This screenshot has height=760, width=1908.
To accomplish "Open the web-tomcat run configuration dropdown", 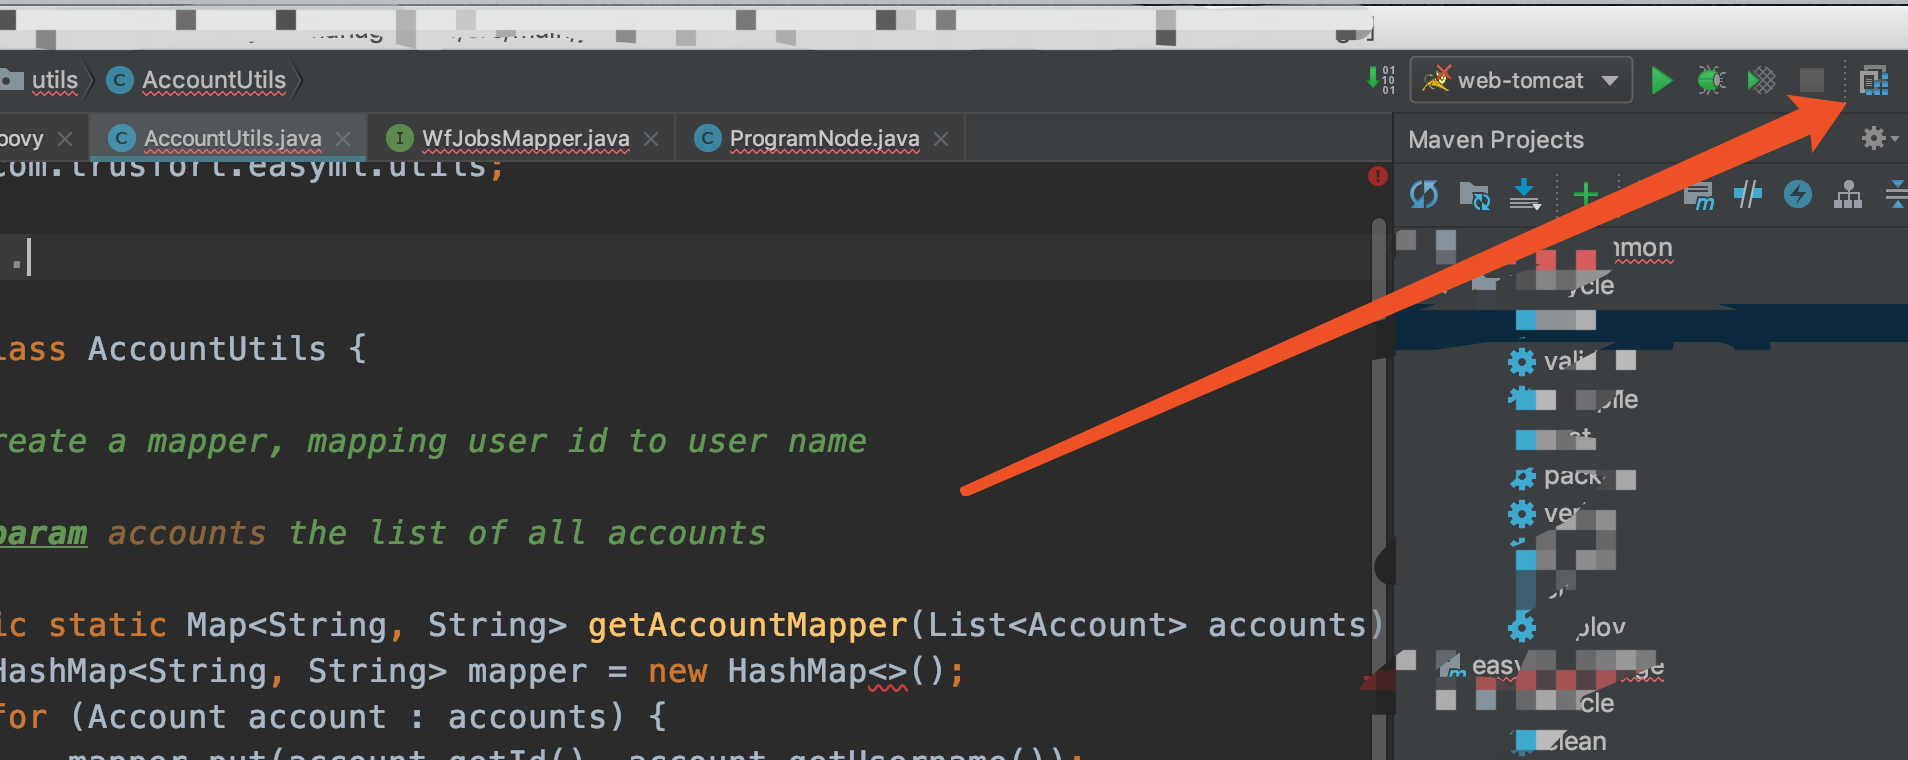I will (x=1610, y=81).
